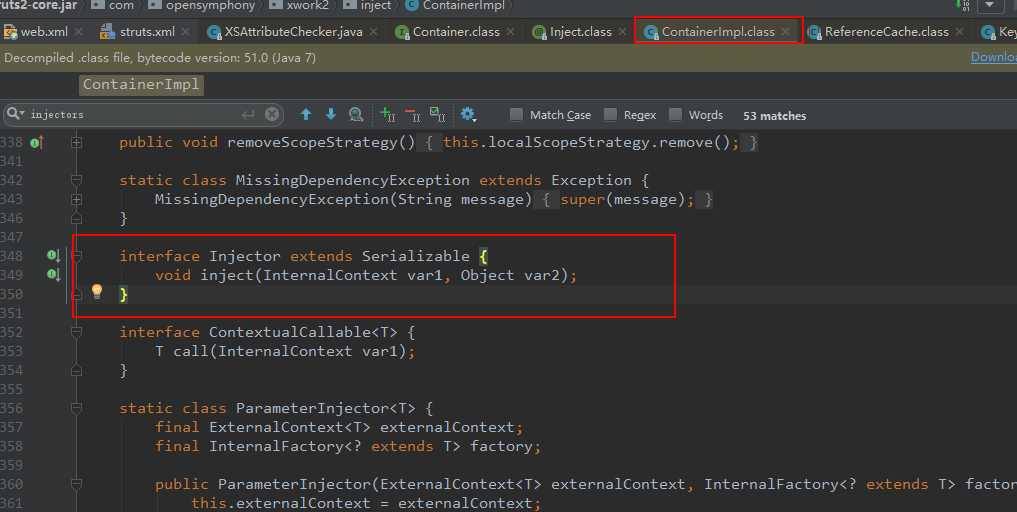Enable Match Case checkbox
Viewport: 1017px width, 512px height.
[x=516, y=115]
